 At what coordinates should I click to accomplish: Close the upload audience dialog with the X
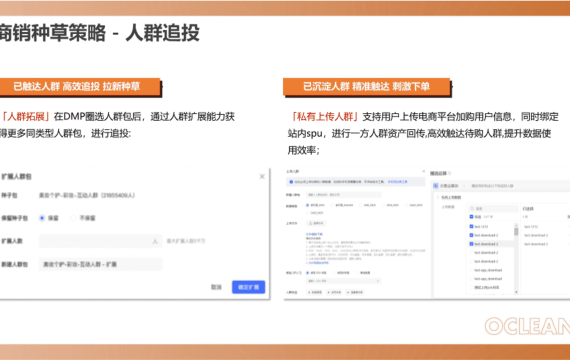(x=424, y=171)
